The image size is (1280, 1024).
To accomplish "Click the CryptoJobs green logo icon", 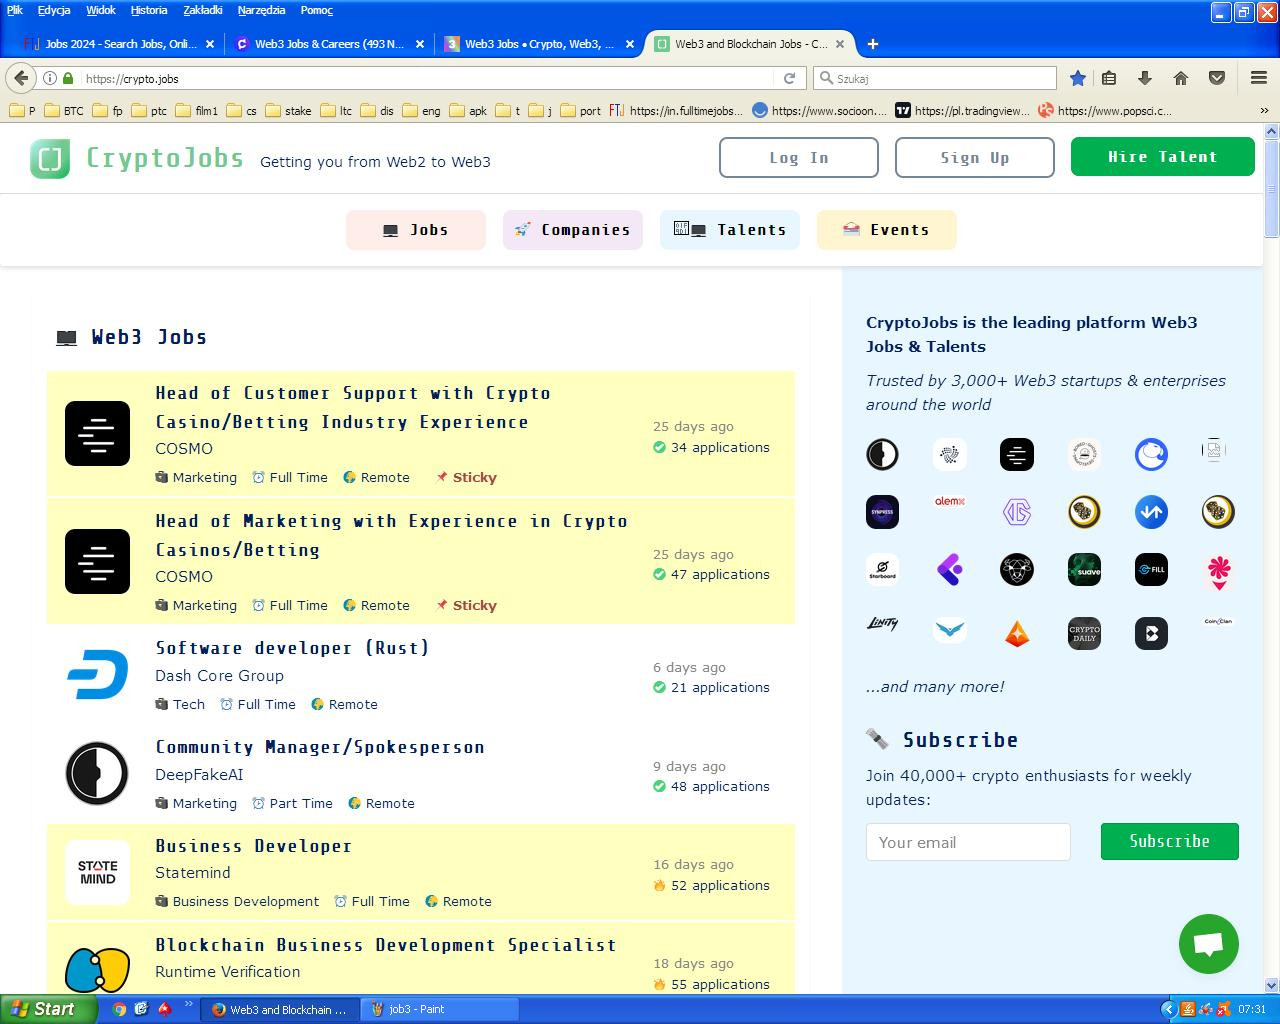I will coord(50,159).
